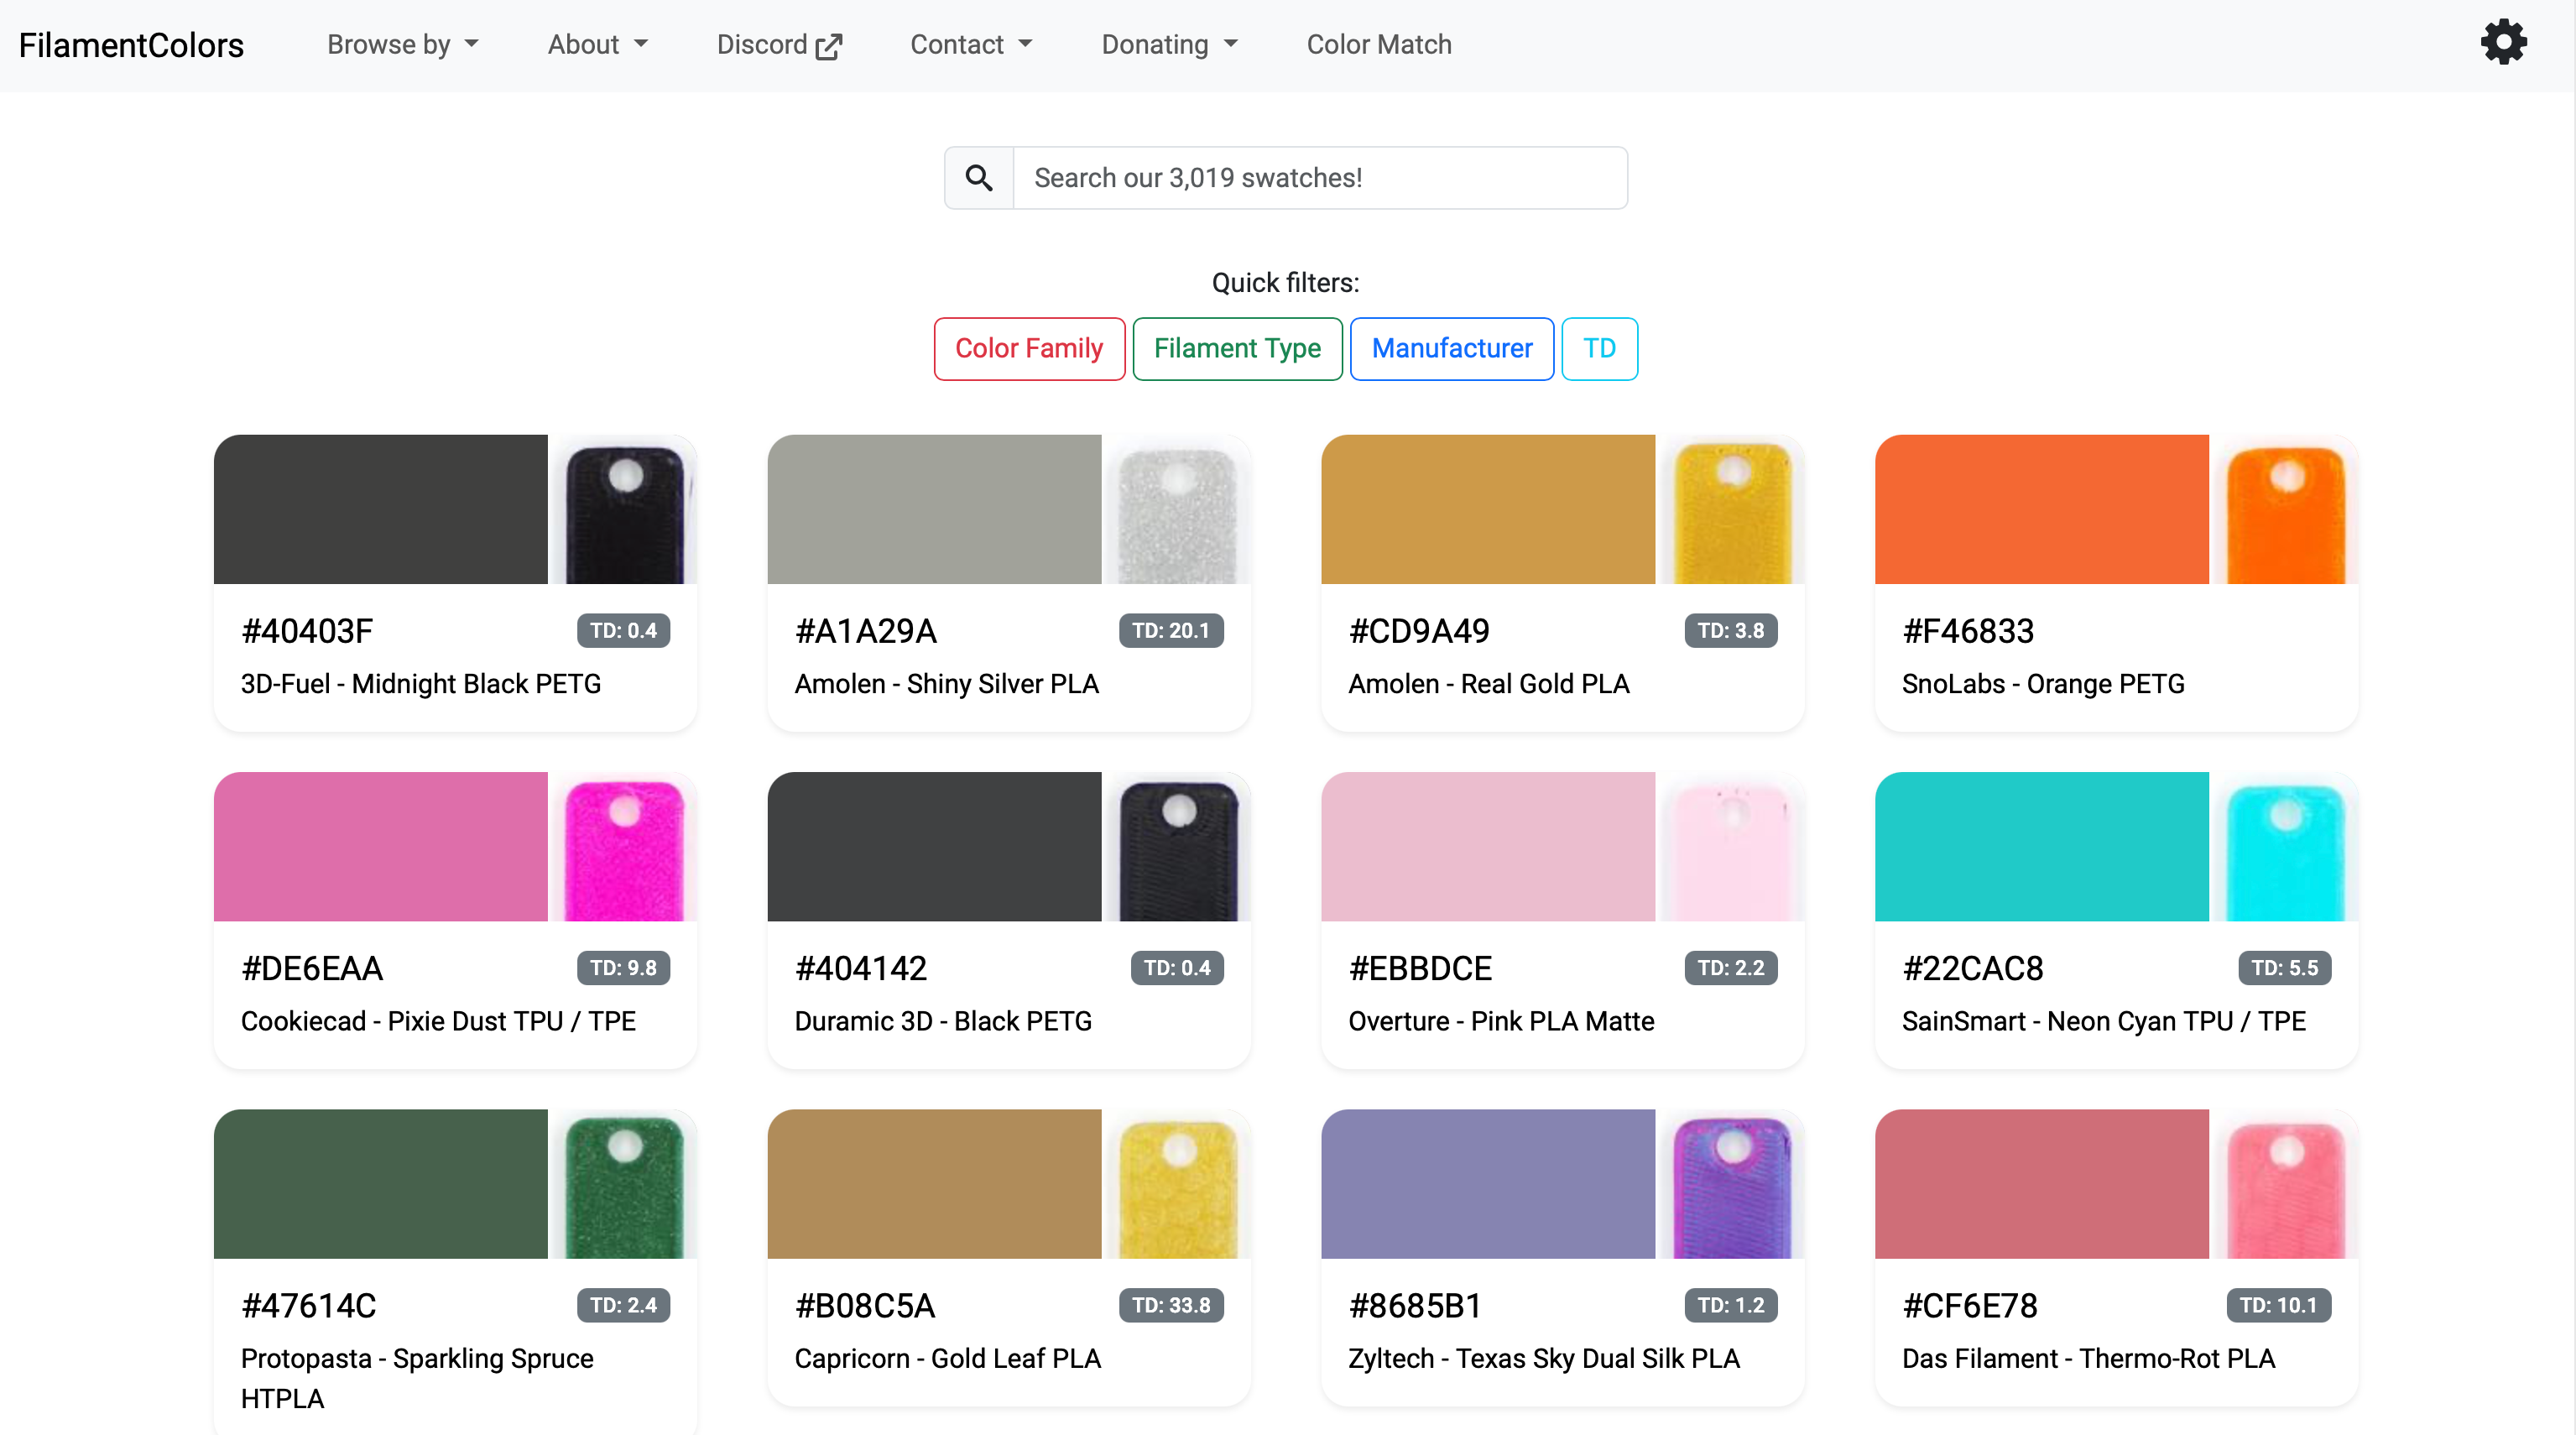The width and height of the screenshot is (2576, 1435).
Task: Open Neon Cyan TPU printed swatch photo
Action: [x=2284, y=846]
